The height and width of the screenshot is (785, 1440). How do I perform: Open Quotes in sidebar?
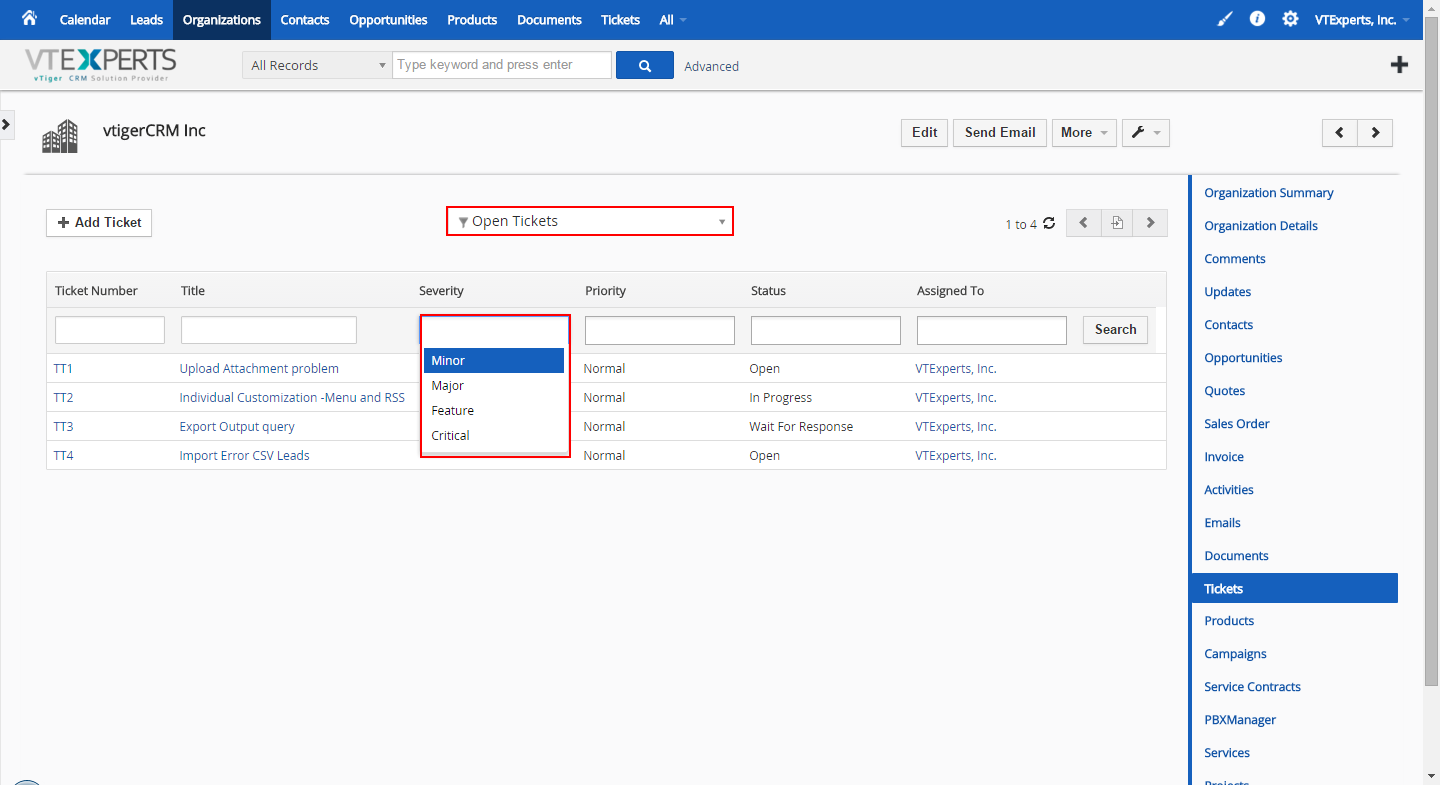1225,391
